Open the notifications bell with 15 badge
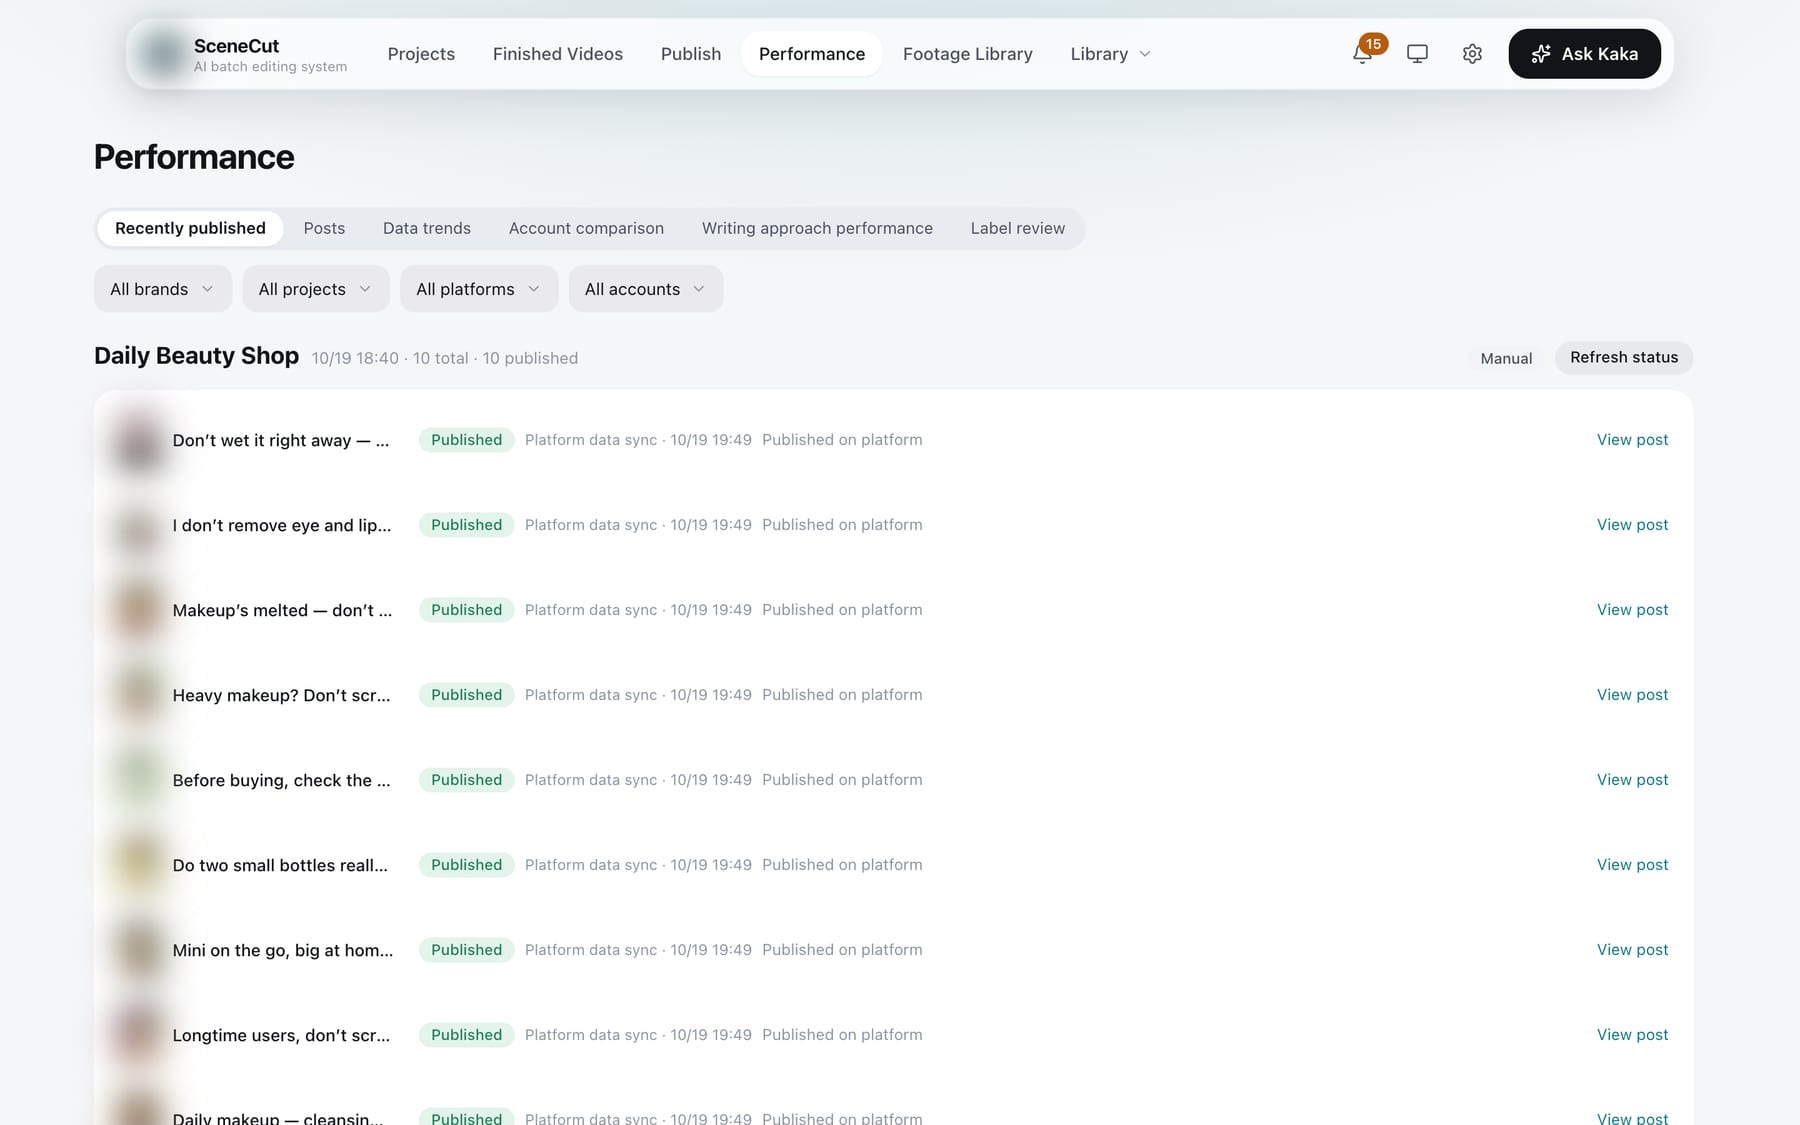 1363,54
